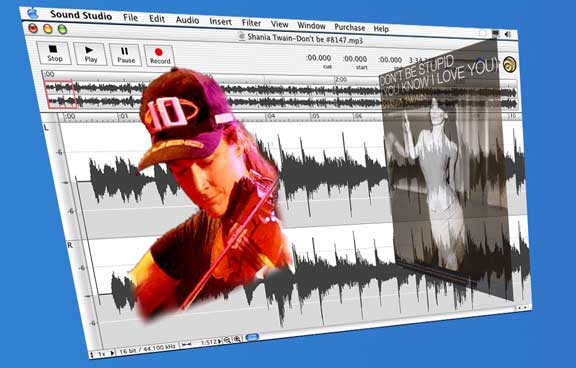Screen dimensions: 576x368
Task: Start playback with the Play button
Action: (90, 54)
